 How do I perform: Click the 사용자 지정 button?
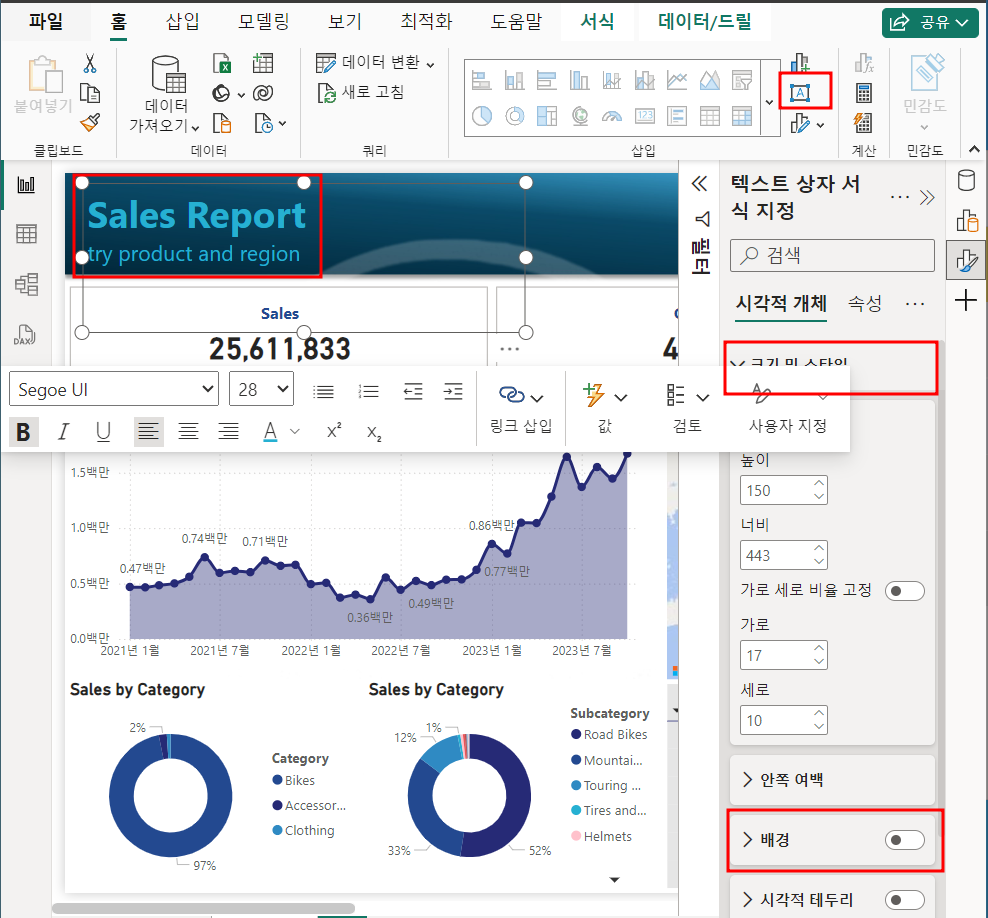788,408
